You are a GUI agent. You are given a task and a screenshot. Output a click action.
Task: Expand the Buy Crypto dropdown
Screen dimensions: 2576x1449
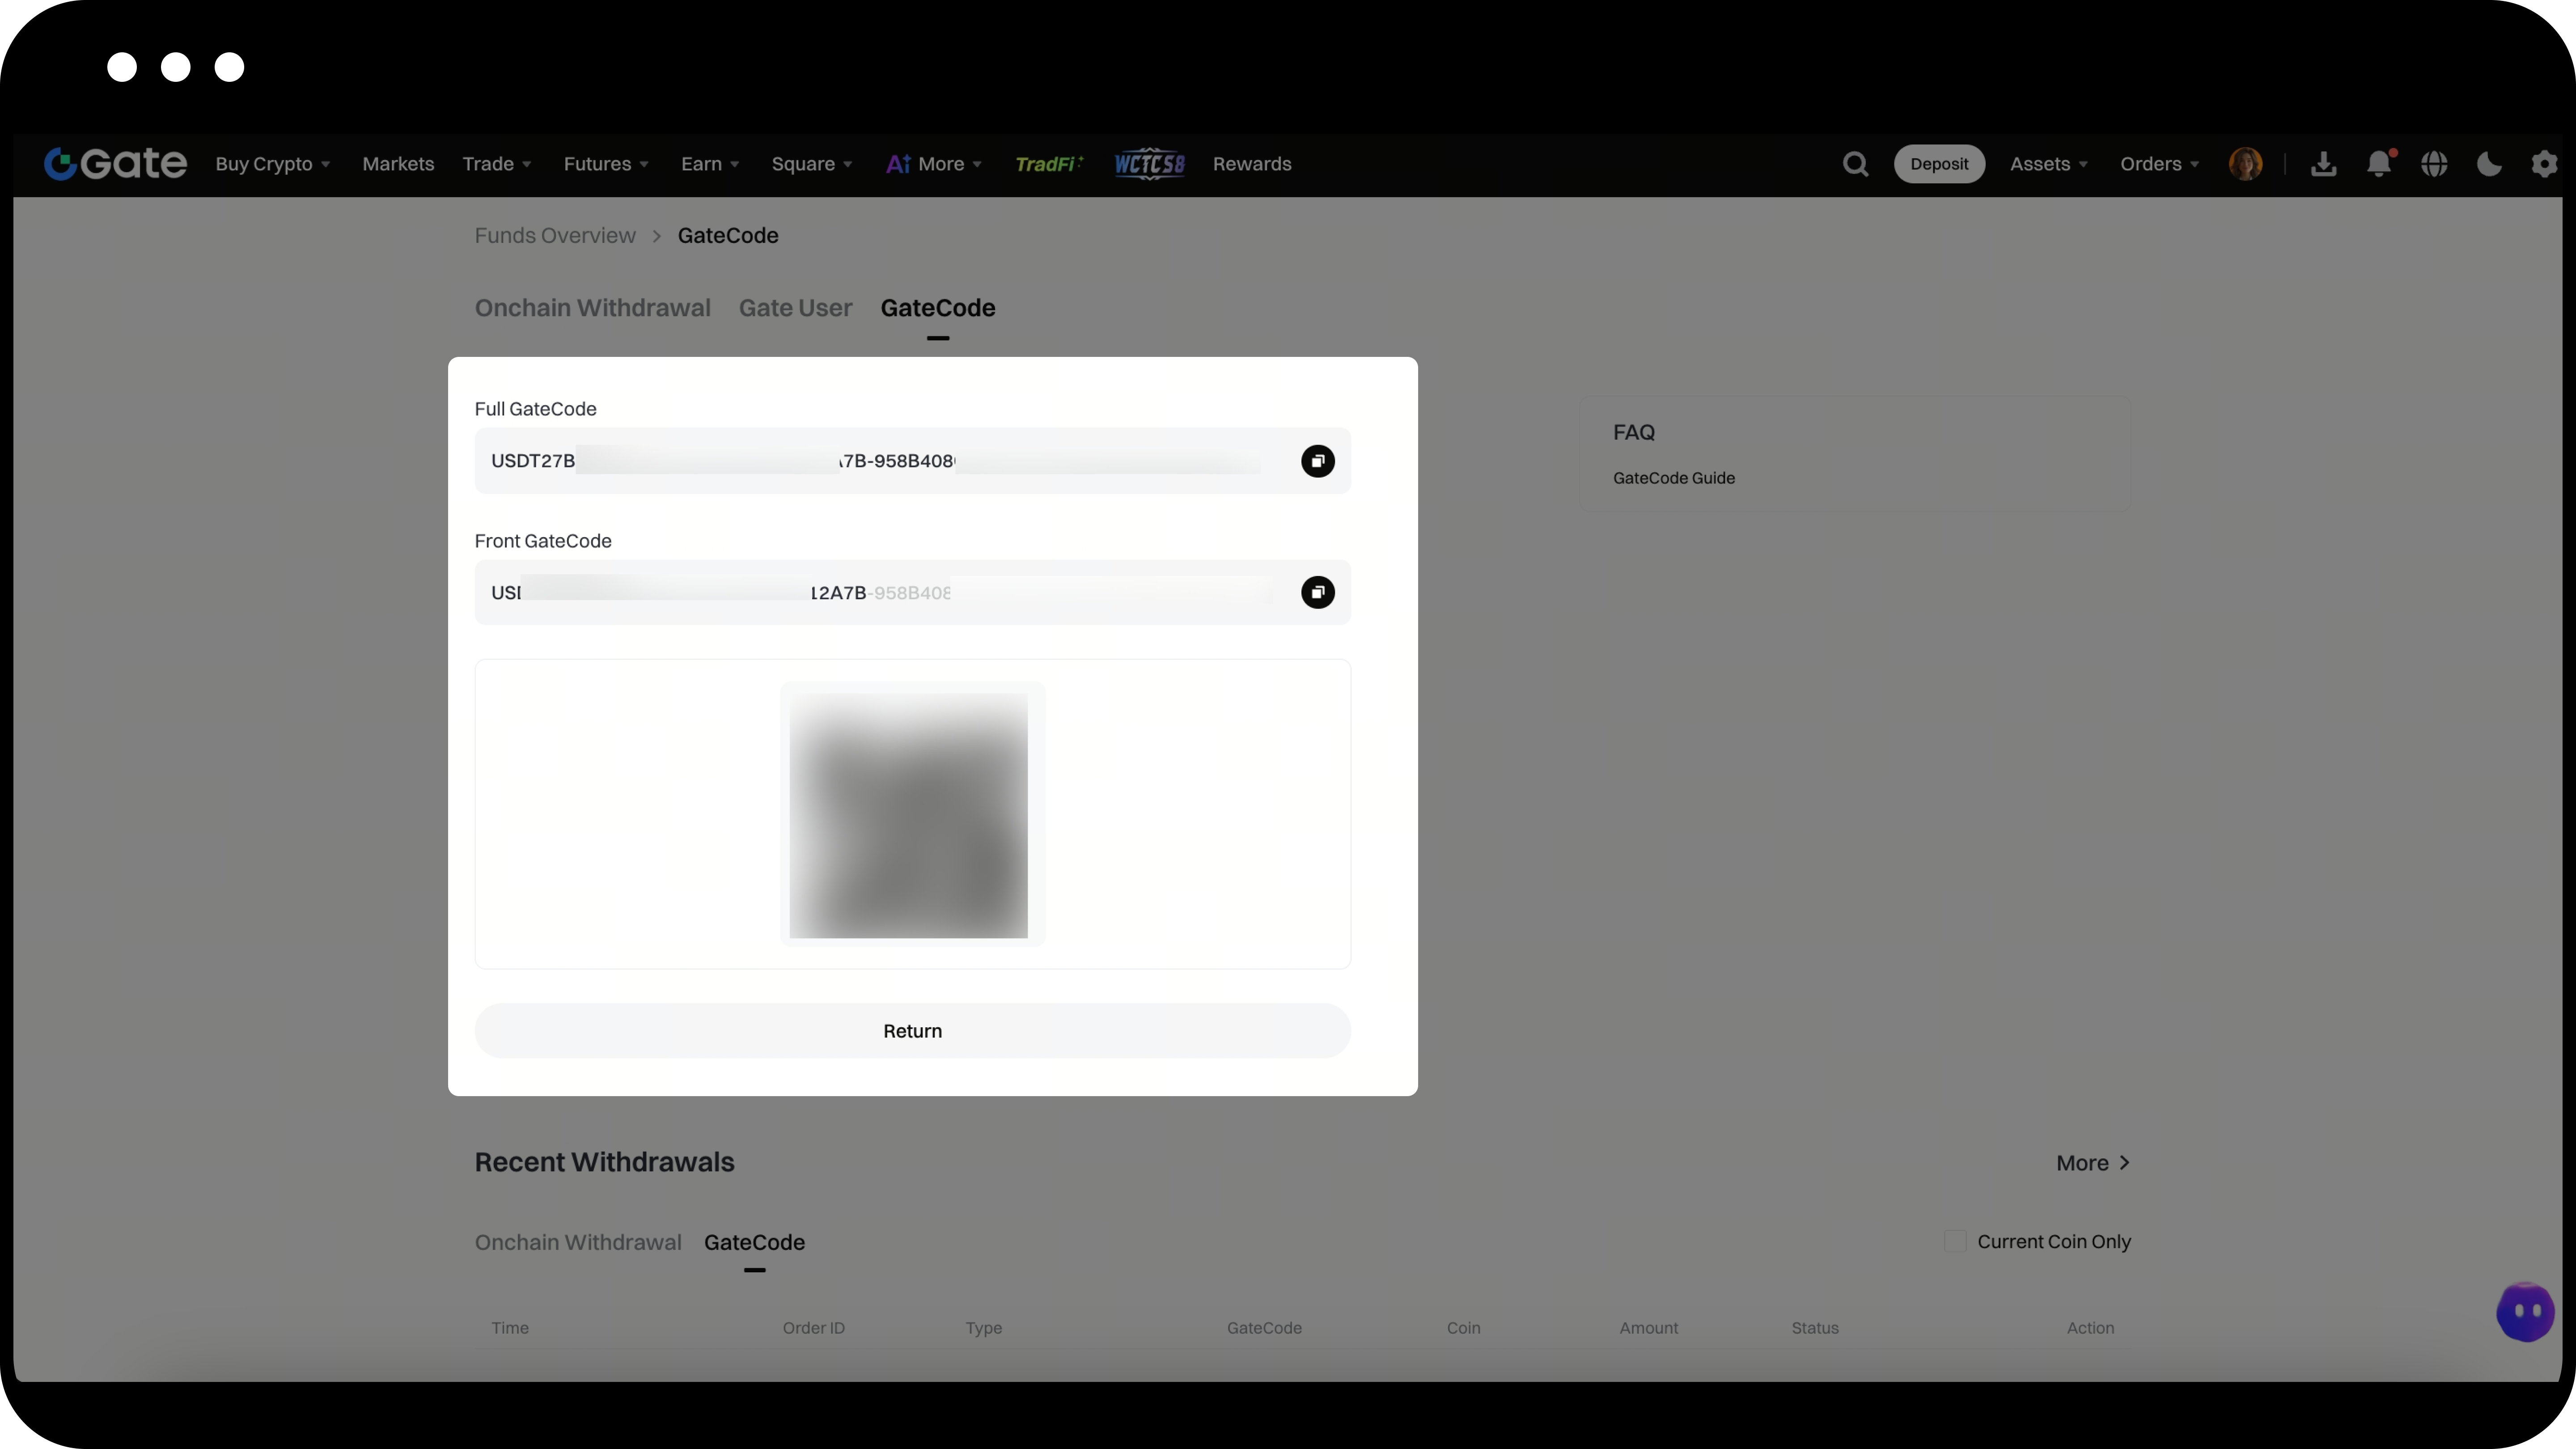(272, 164)
